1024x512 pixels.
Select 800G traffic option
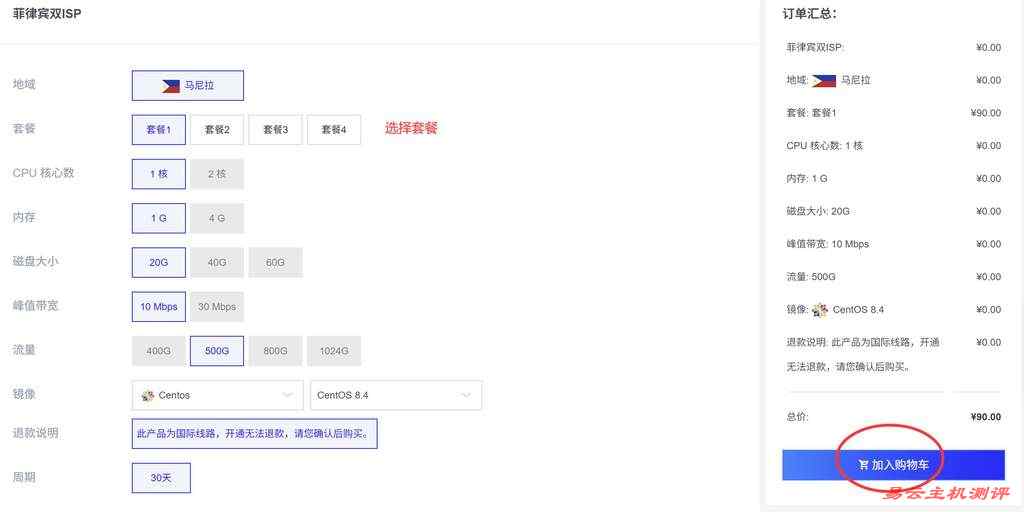[x=275, y=351]
